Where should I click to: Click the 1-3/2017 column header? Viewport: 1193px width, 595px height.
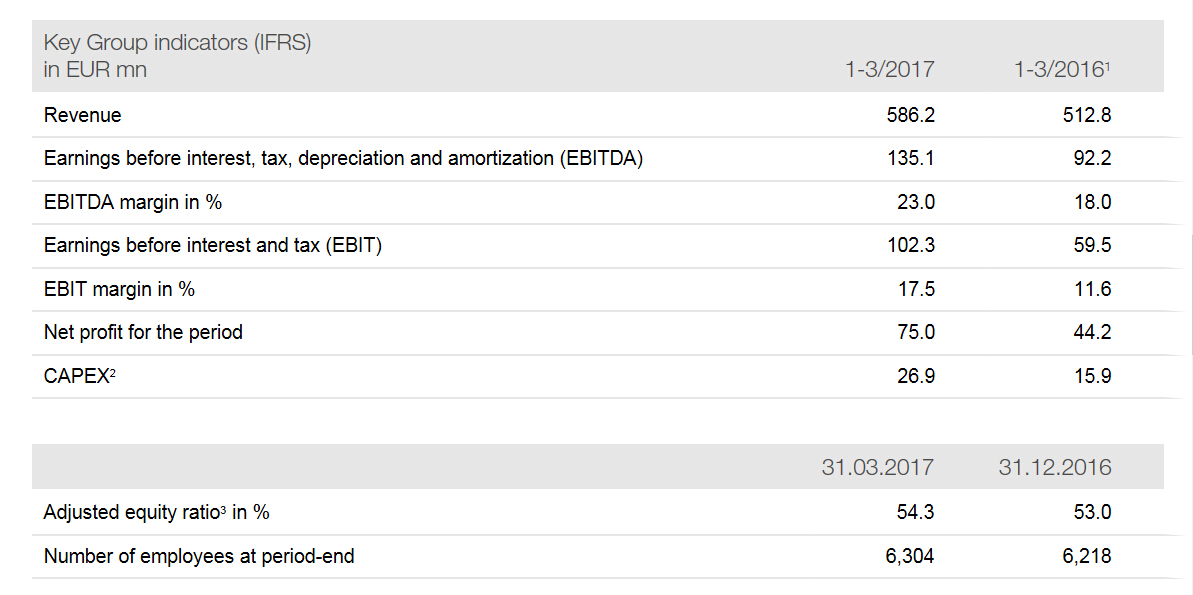[890, 70]
